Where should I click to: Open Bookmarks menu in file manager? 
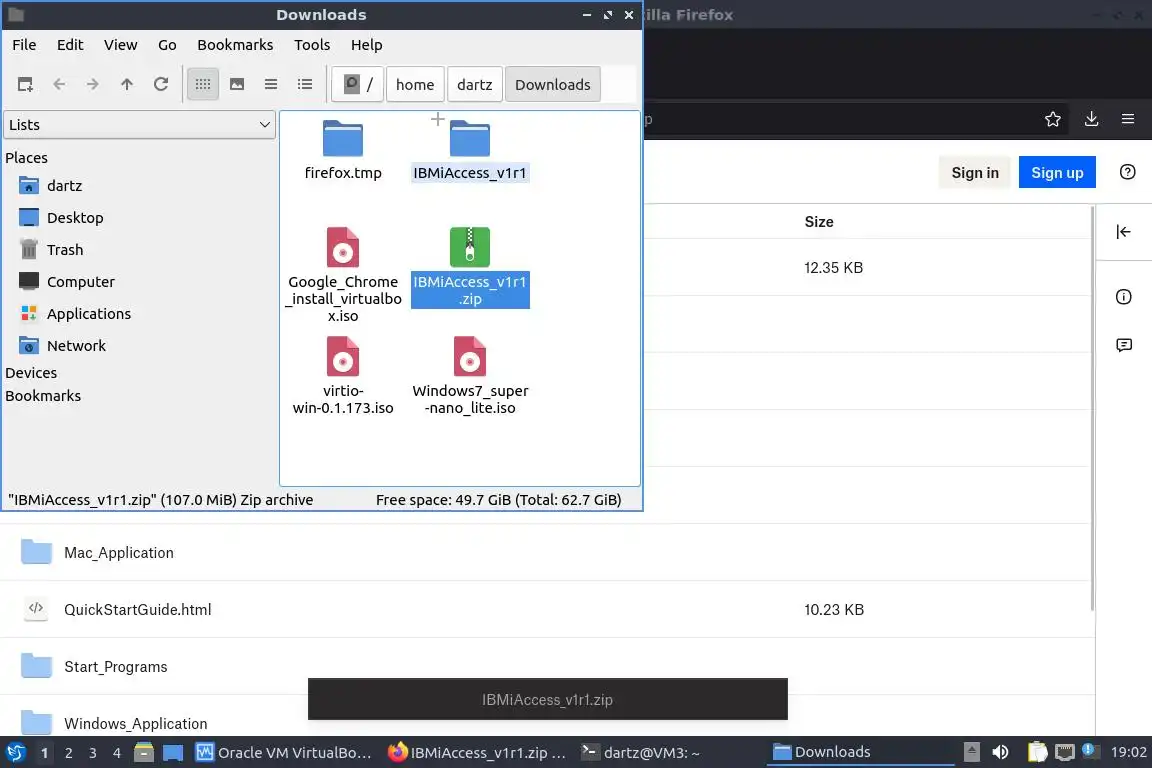tap(235, 45)
